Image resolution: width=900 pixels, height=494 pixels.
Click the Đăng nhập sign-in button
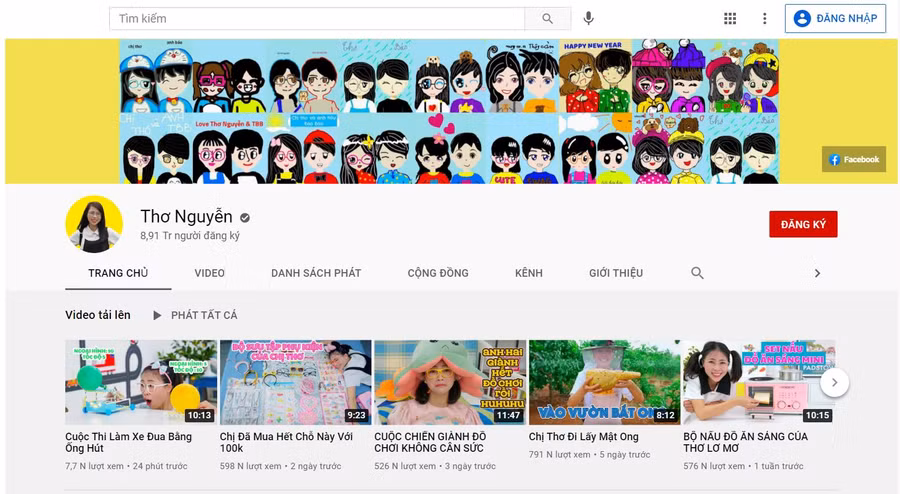(x=835, y=18)
